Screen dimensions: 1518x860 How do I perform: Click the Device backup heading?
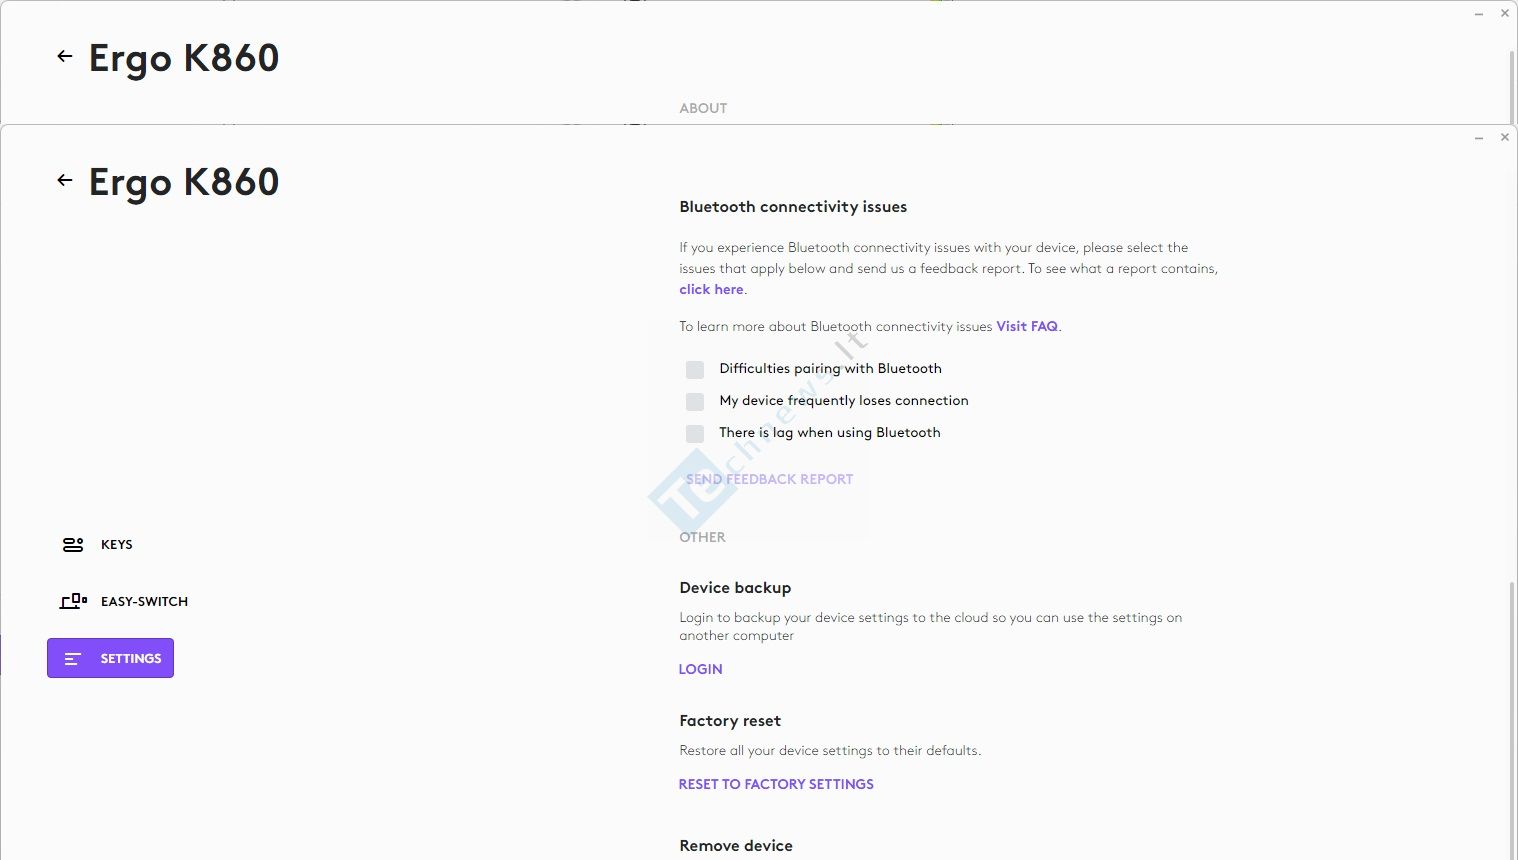coord(735,588)
